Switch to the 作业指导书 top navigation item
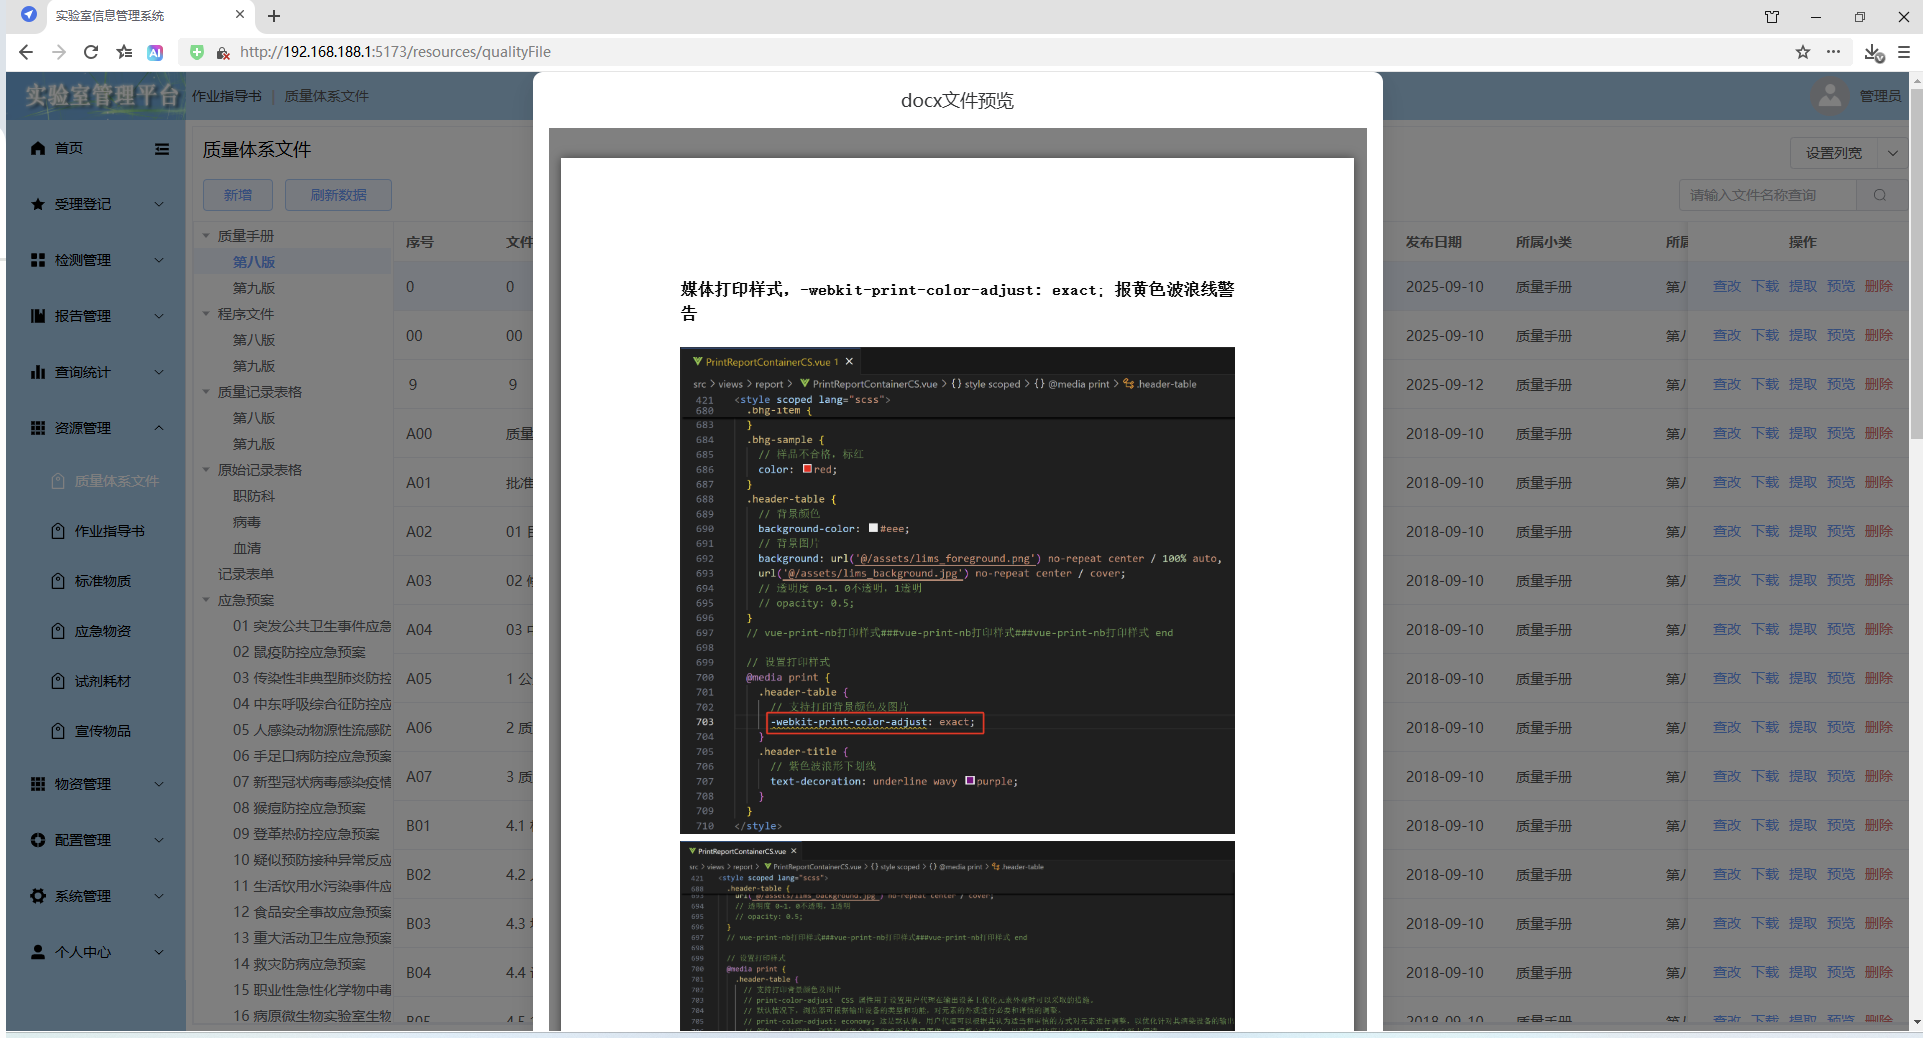The image size is (1923, 1038). (226, 95)
